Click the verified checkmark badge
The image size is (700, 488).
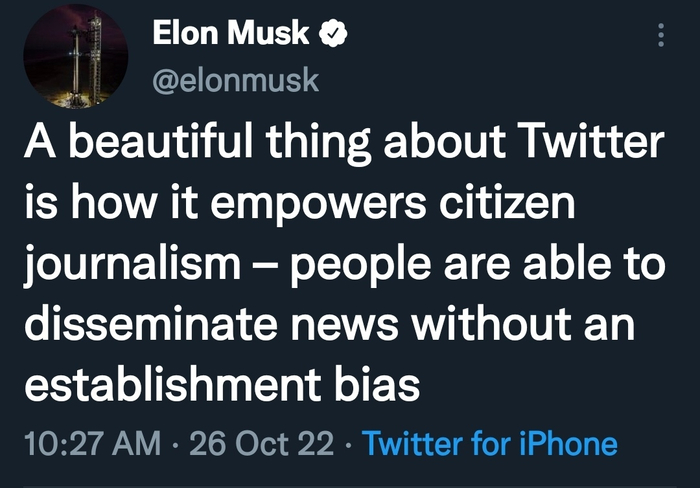pyautogui.click(x=333, y=35)
